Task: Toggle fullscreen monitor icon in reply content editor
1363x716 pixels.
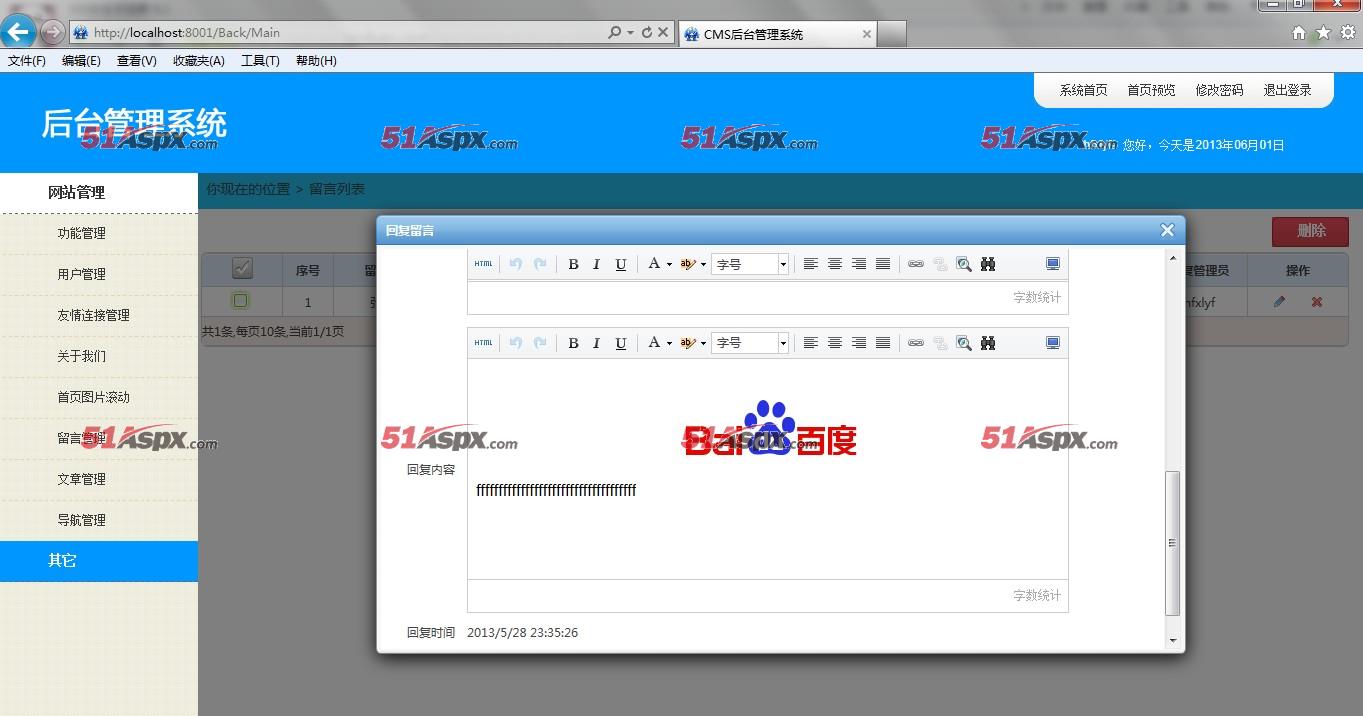Action: tap(1053, 343)
